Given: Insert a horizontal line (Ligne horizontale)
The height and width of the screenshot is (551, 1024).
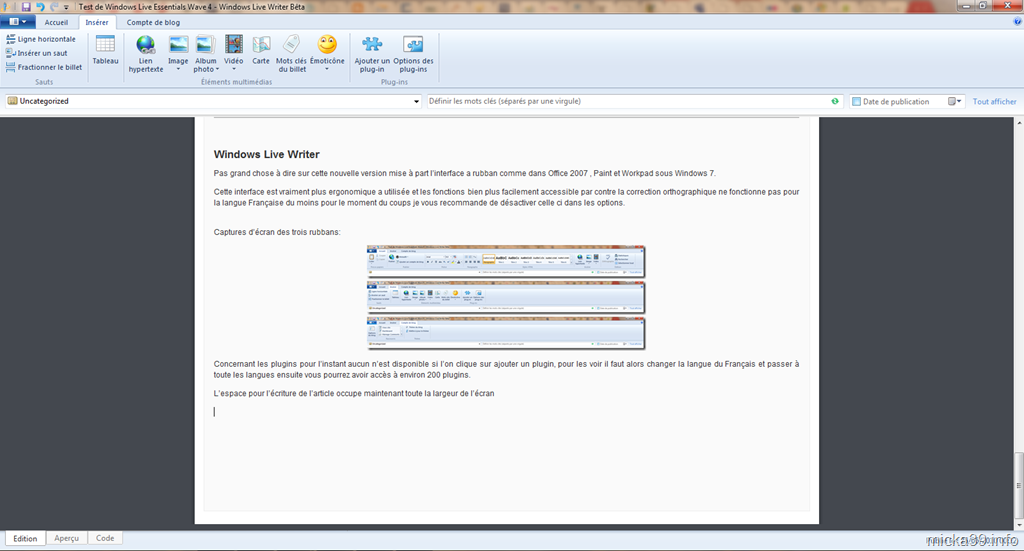Looking at the screenshot, I should coord(40,39).
